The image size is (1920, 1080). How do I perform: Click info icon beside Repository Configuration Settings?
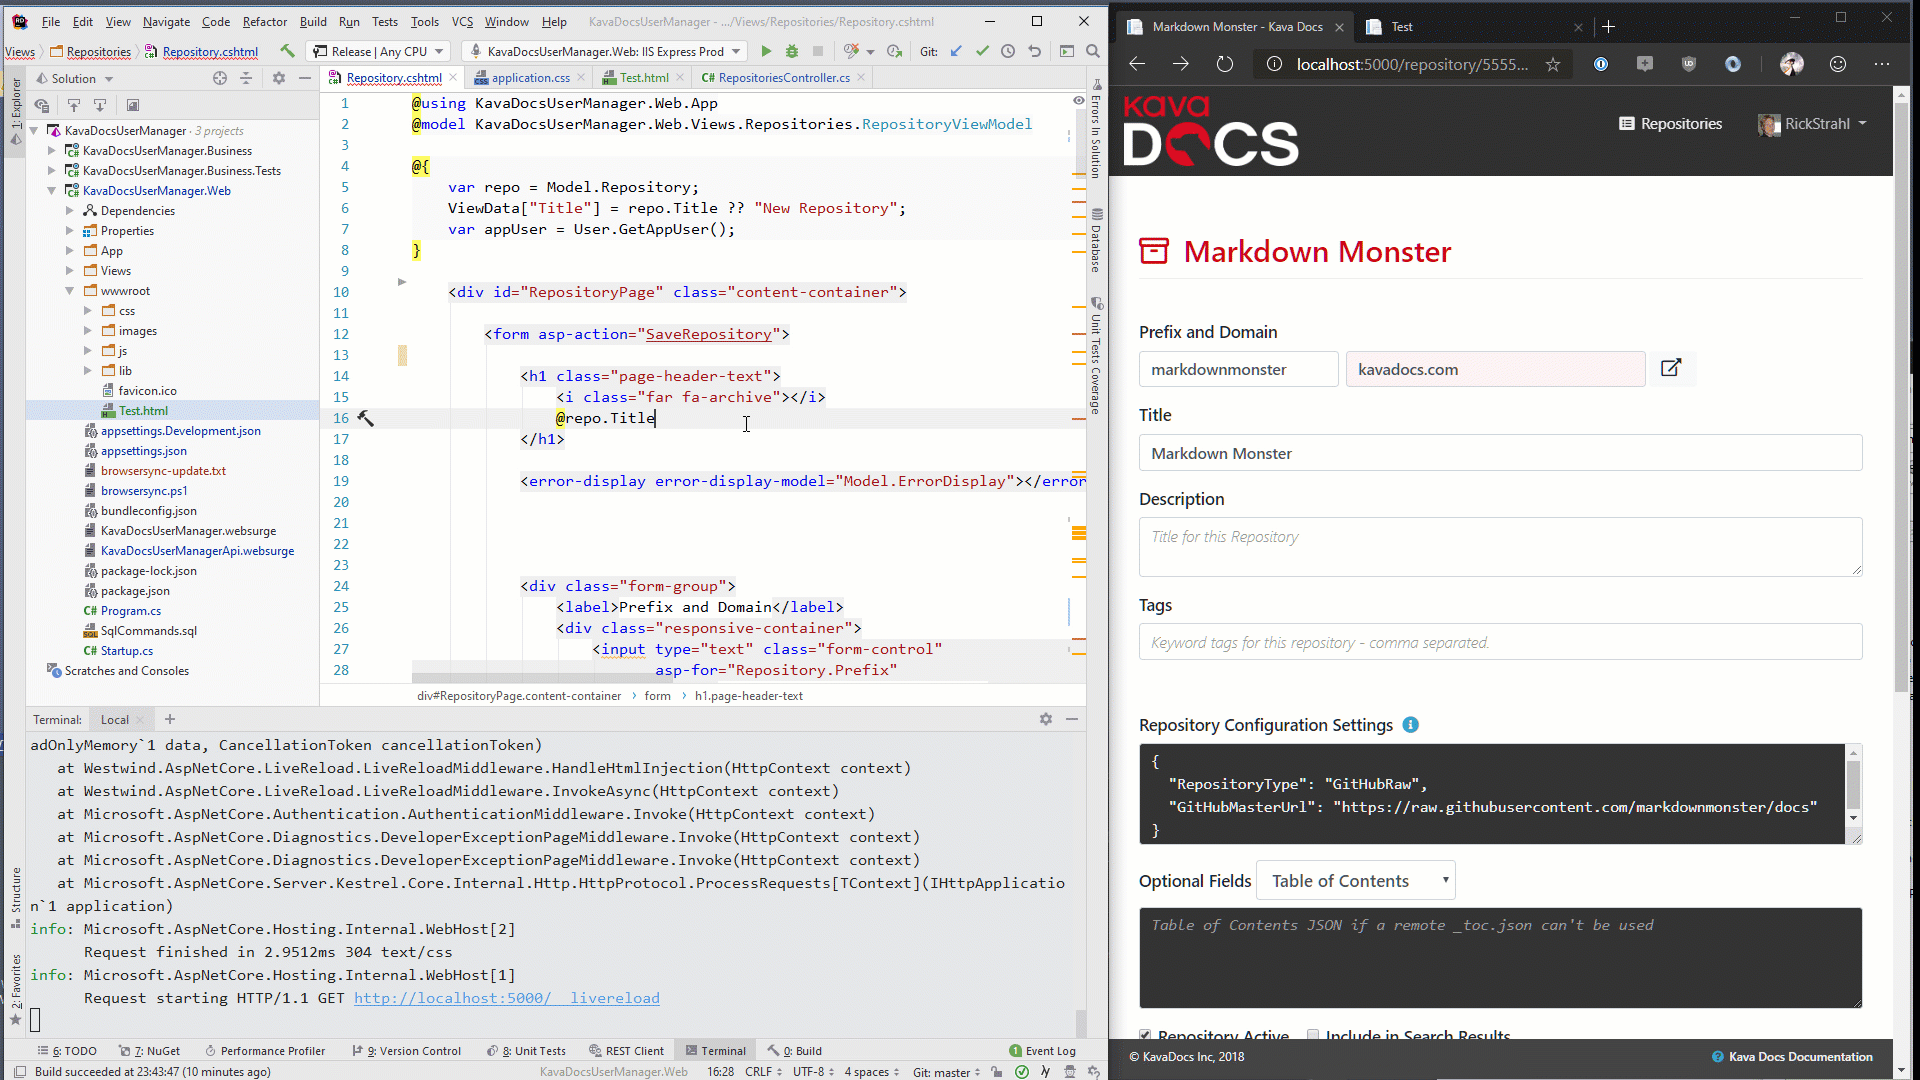point(1410,725)
